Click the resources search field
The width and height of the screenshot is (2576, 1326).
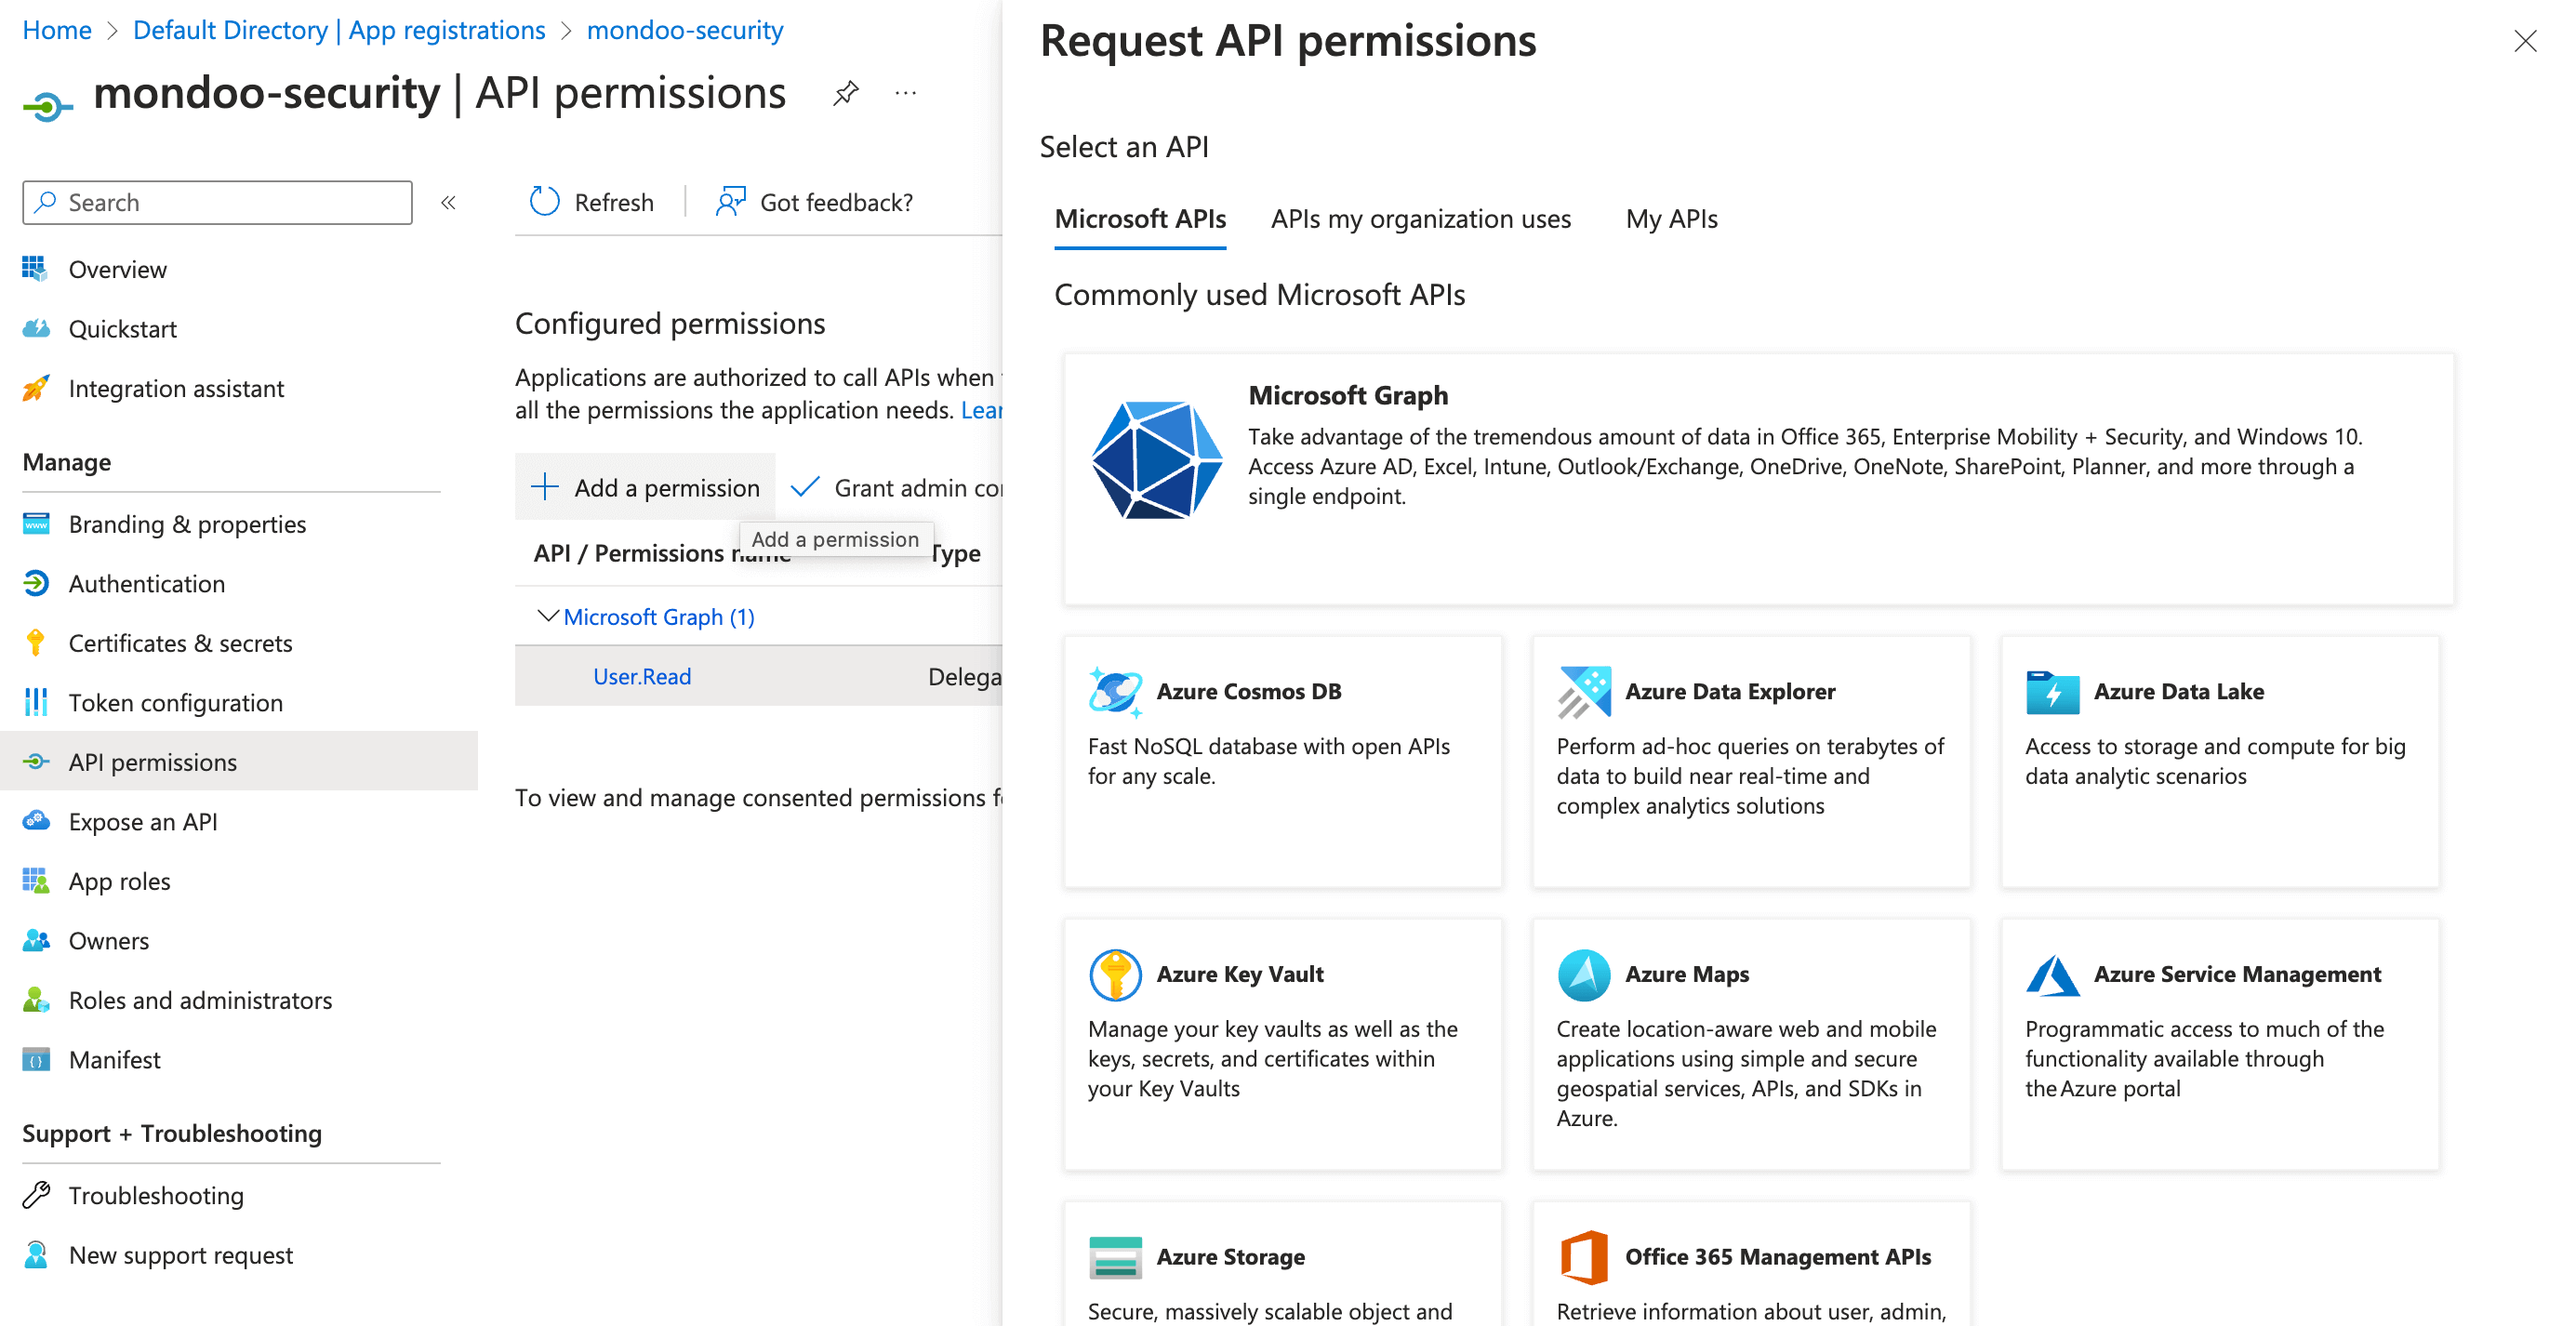click(216, 201)
